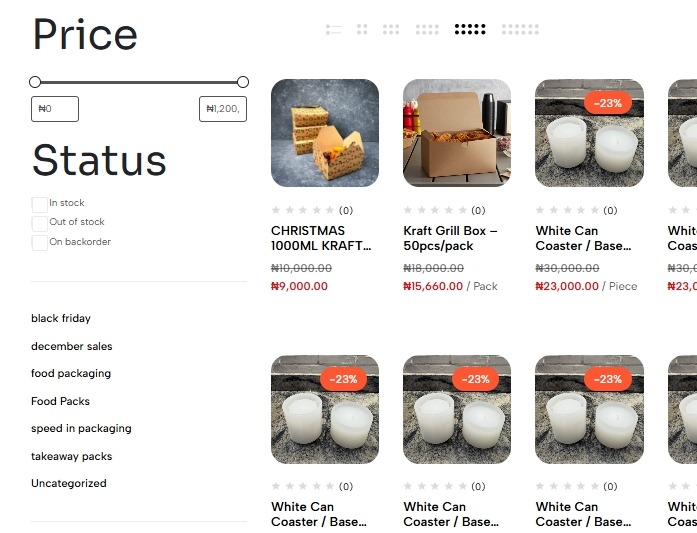Select the three-column grid view icon
Viewport: 697px width, 533px height.
click(391, 30)
